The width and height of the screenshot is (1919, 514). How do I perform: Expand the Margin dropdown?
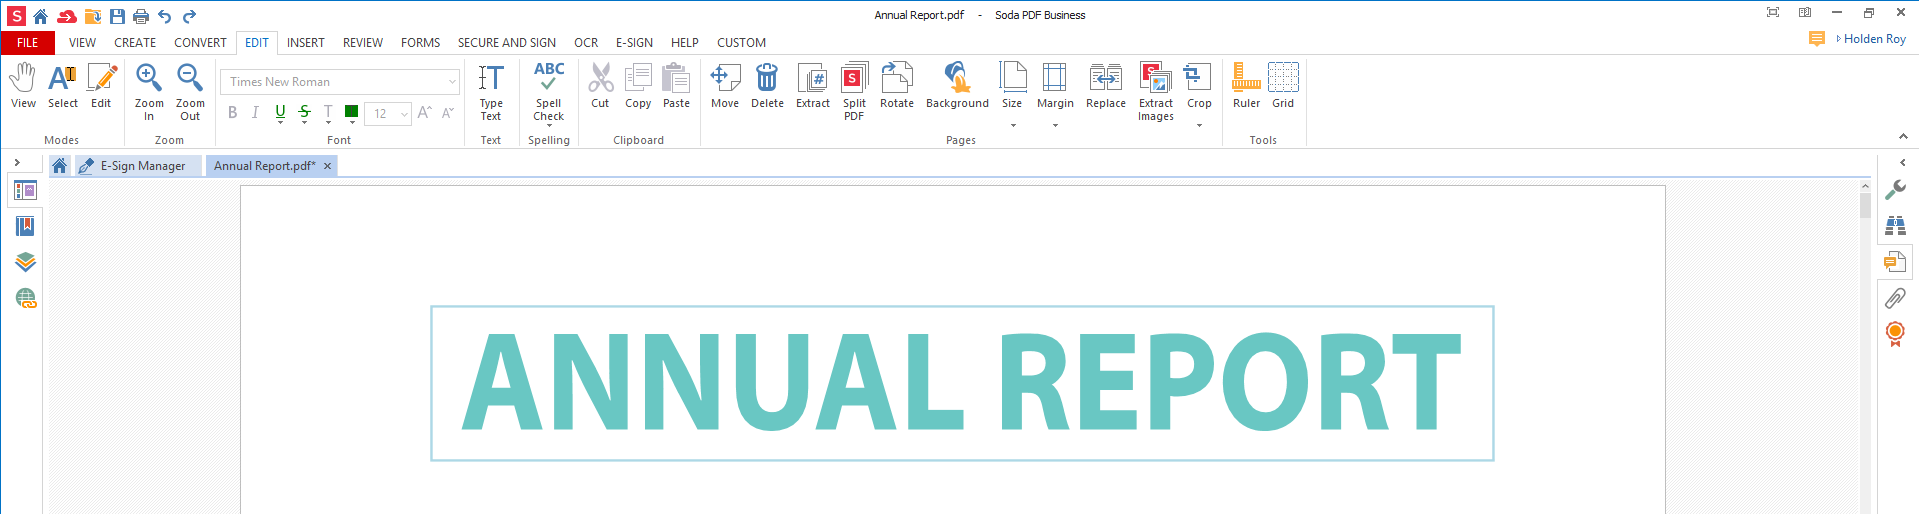click(x=1055, y=125)
